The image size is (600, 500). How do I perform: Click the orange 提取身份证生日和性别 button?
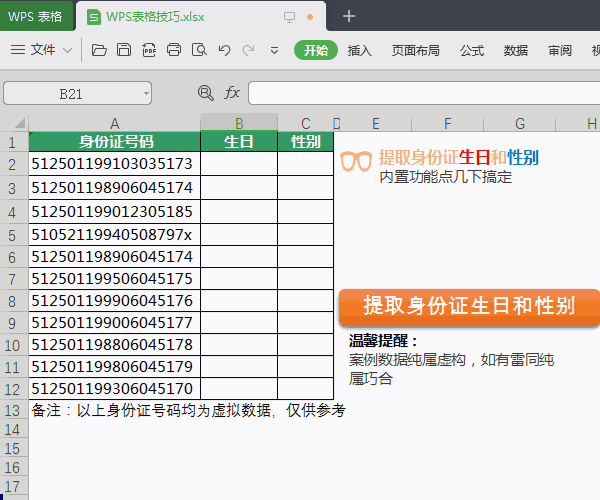point(469,307)
